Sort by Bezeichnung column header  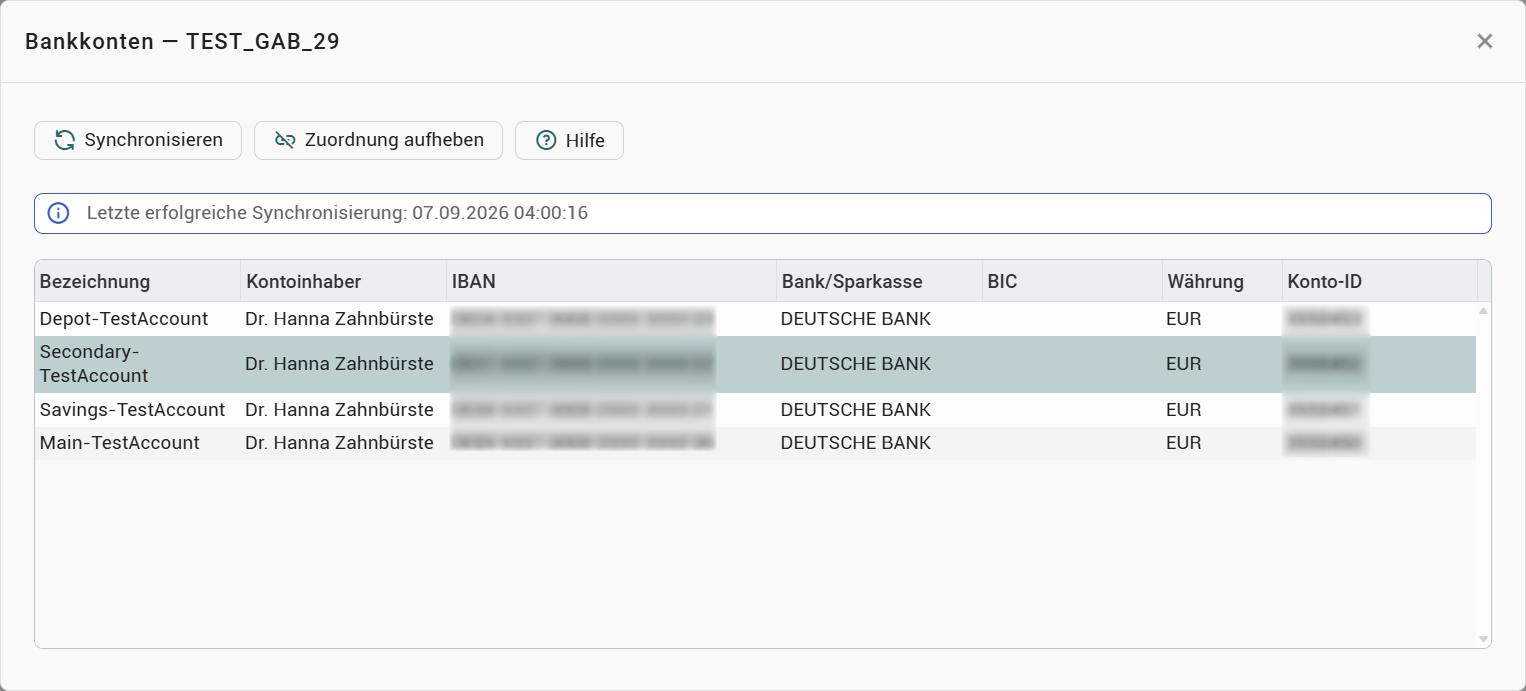pyautogui.click(x=138, y=282)
